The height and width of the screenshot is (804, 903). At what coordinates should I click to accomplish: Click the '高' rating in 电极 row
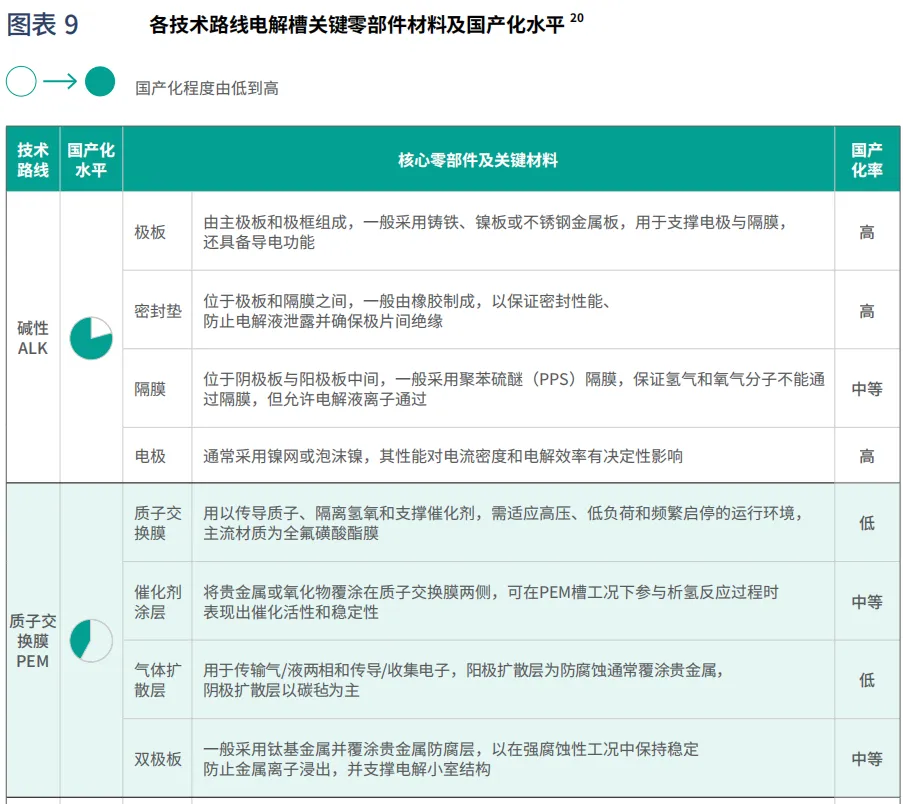point(867,456)
